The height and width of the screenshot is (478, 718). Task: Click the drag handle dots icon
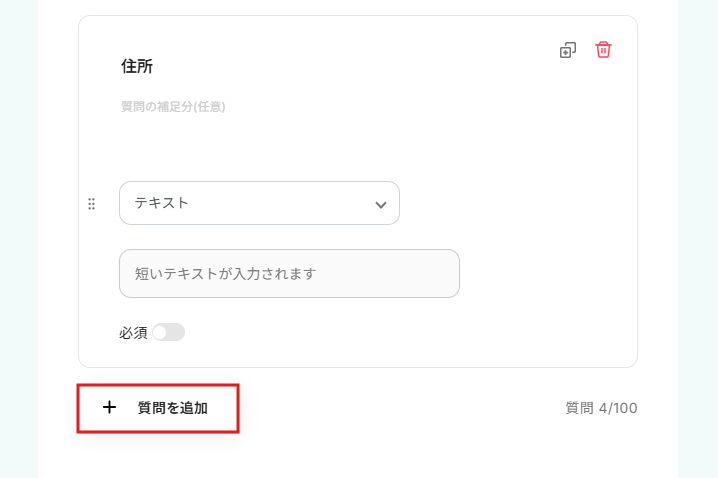click(91, 204)
